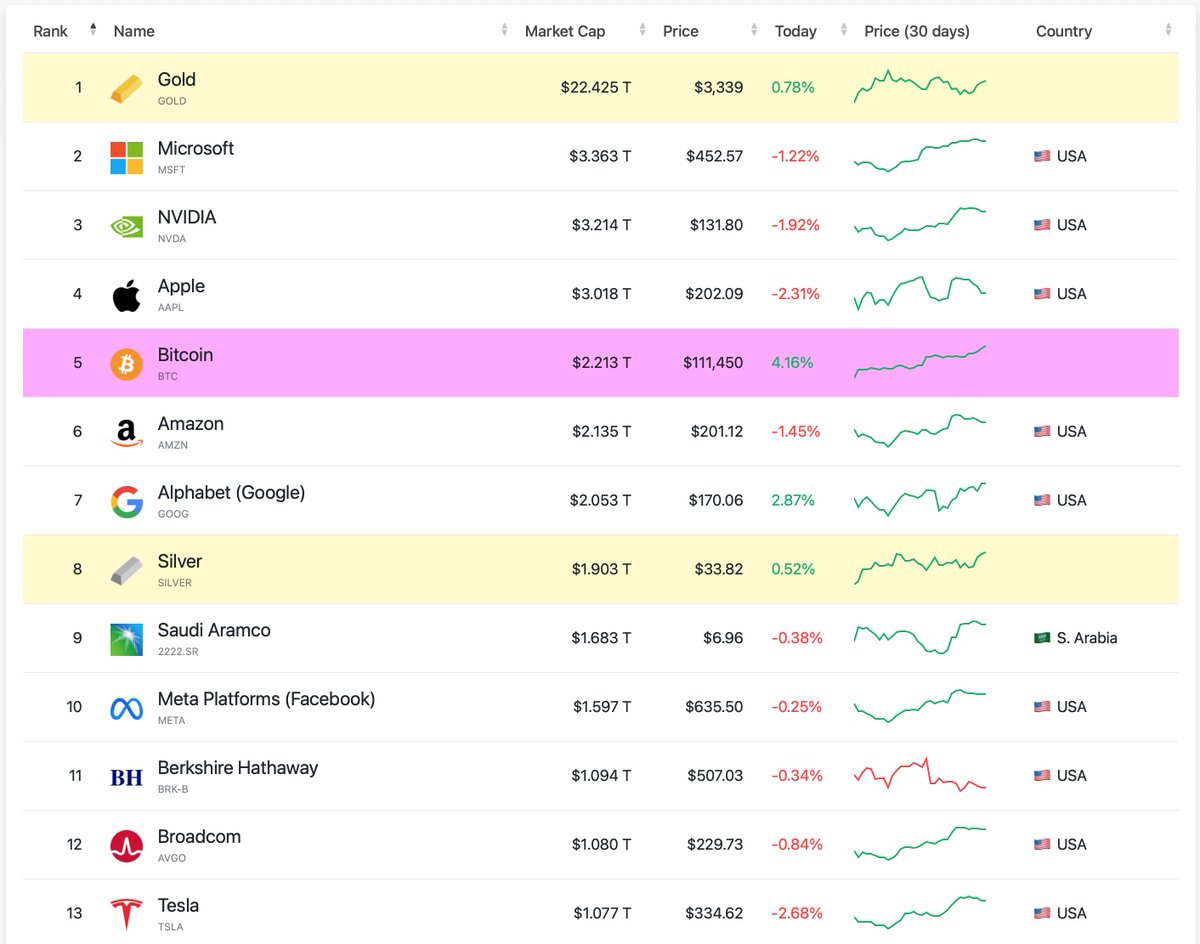Click the USA flag in Tesla row
Viewport: 1200px width, 944px height.
pos(1042,913)
